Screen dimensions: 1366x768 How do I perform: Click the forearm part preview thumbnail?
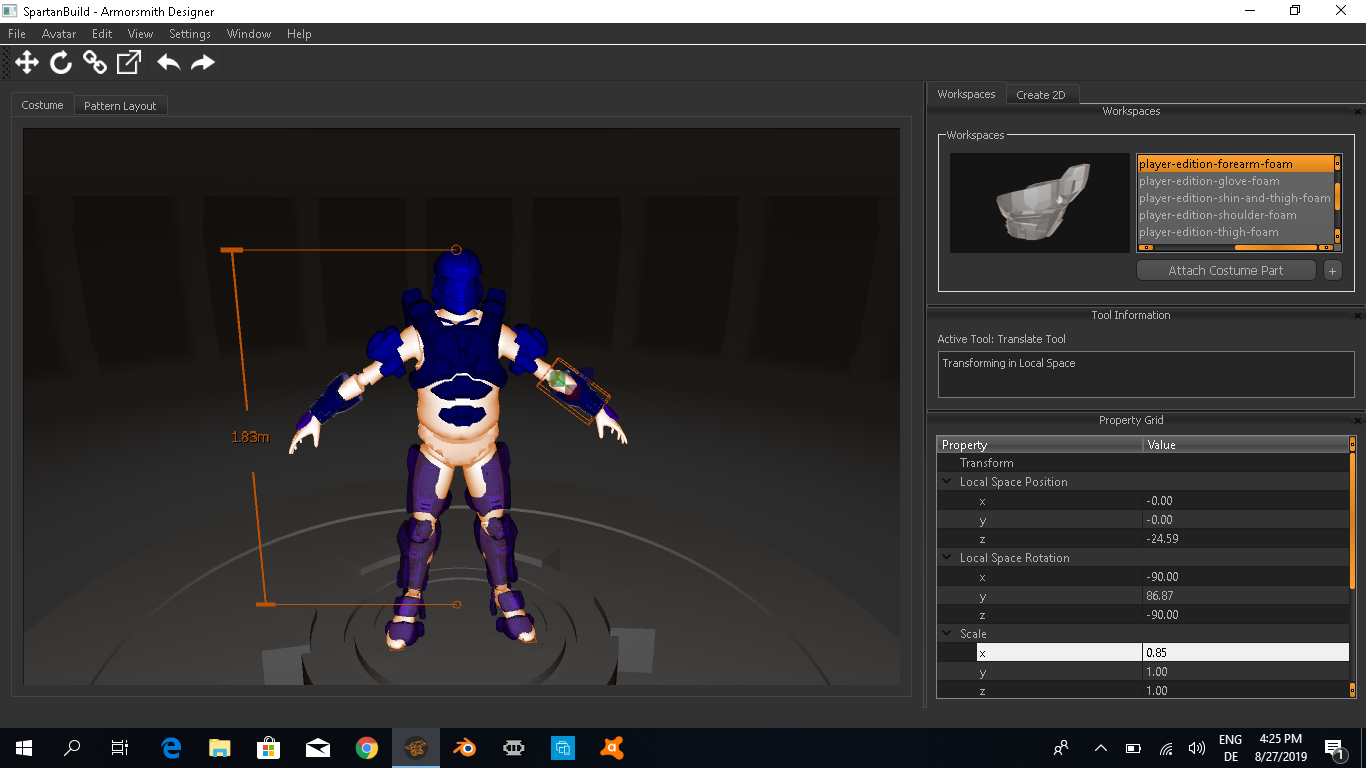pos(1039,203)
